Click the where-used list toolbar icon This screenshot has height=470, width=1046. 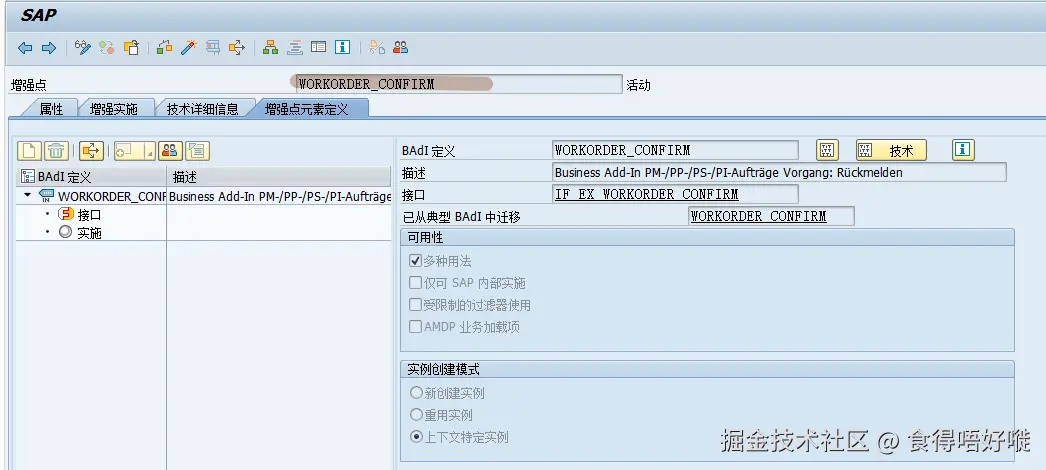click(213, 48)
